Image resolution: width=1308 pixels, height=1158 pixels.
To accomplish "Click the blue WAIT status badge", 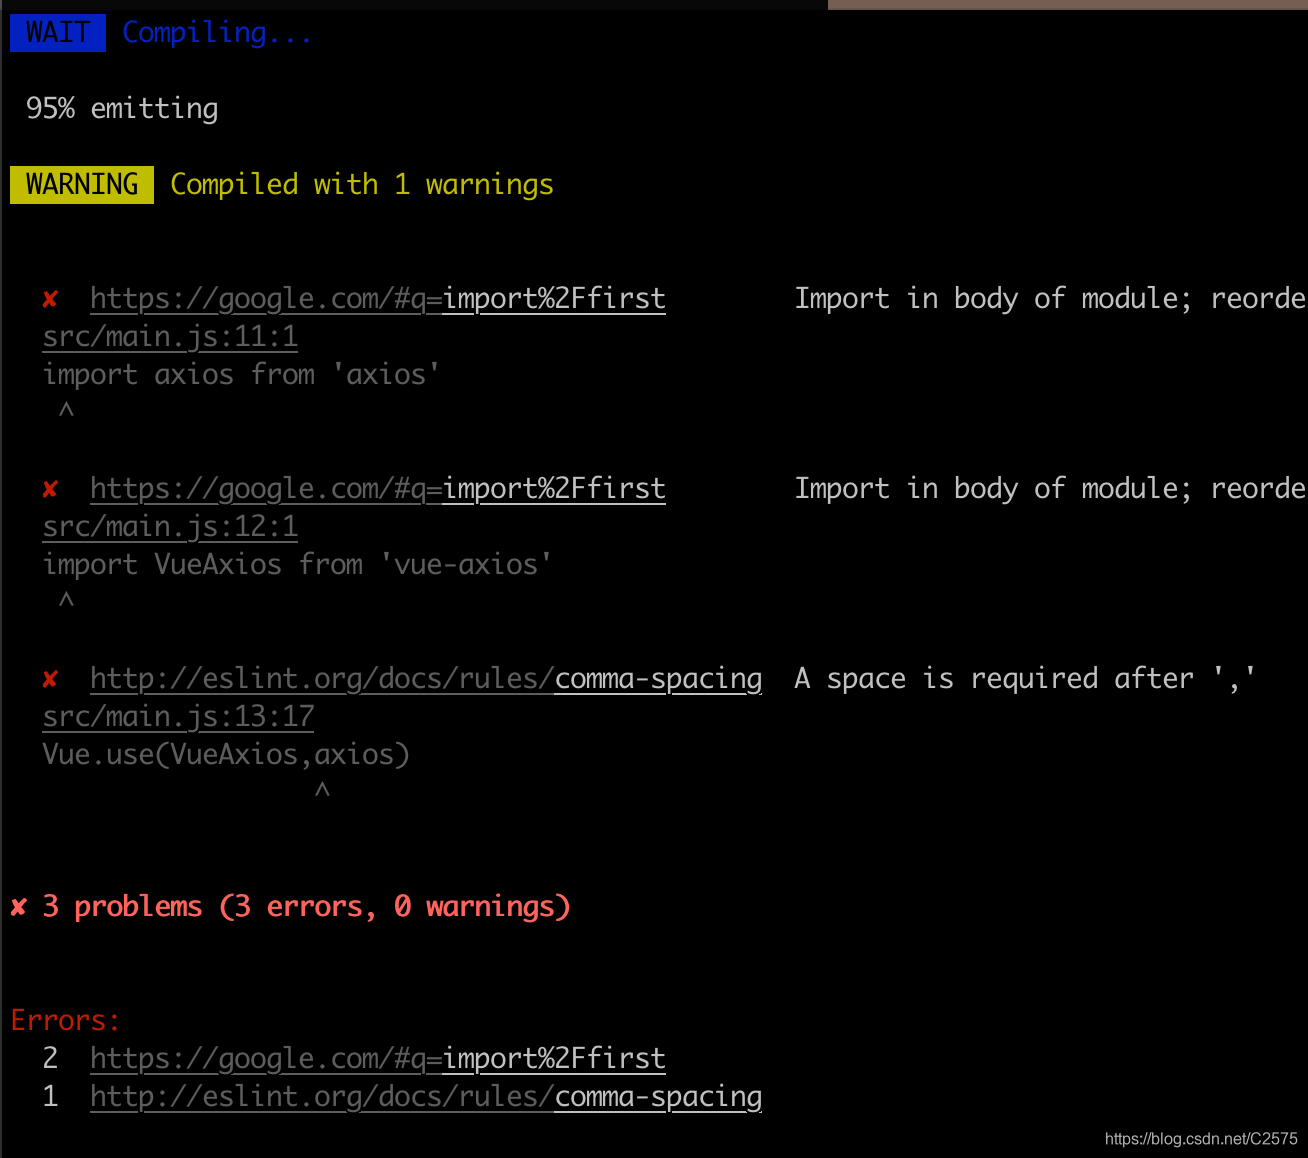I will [57, 32].
